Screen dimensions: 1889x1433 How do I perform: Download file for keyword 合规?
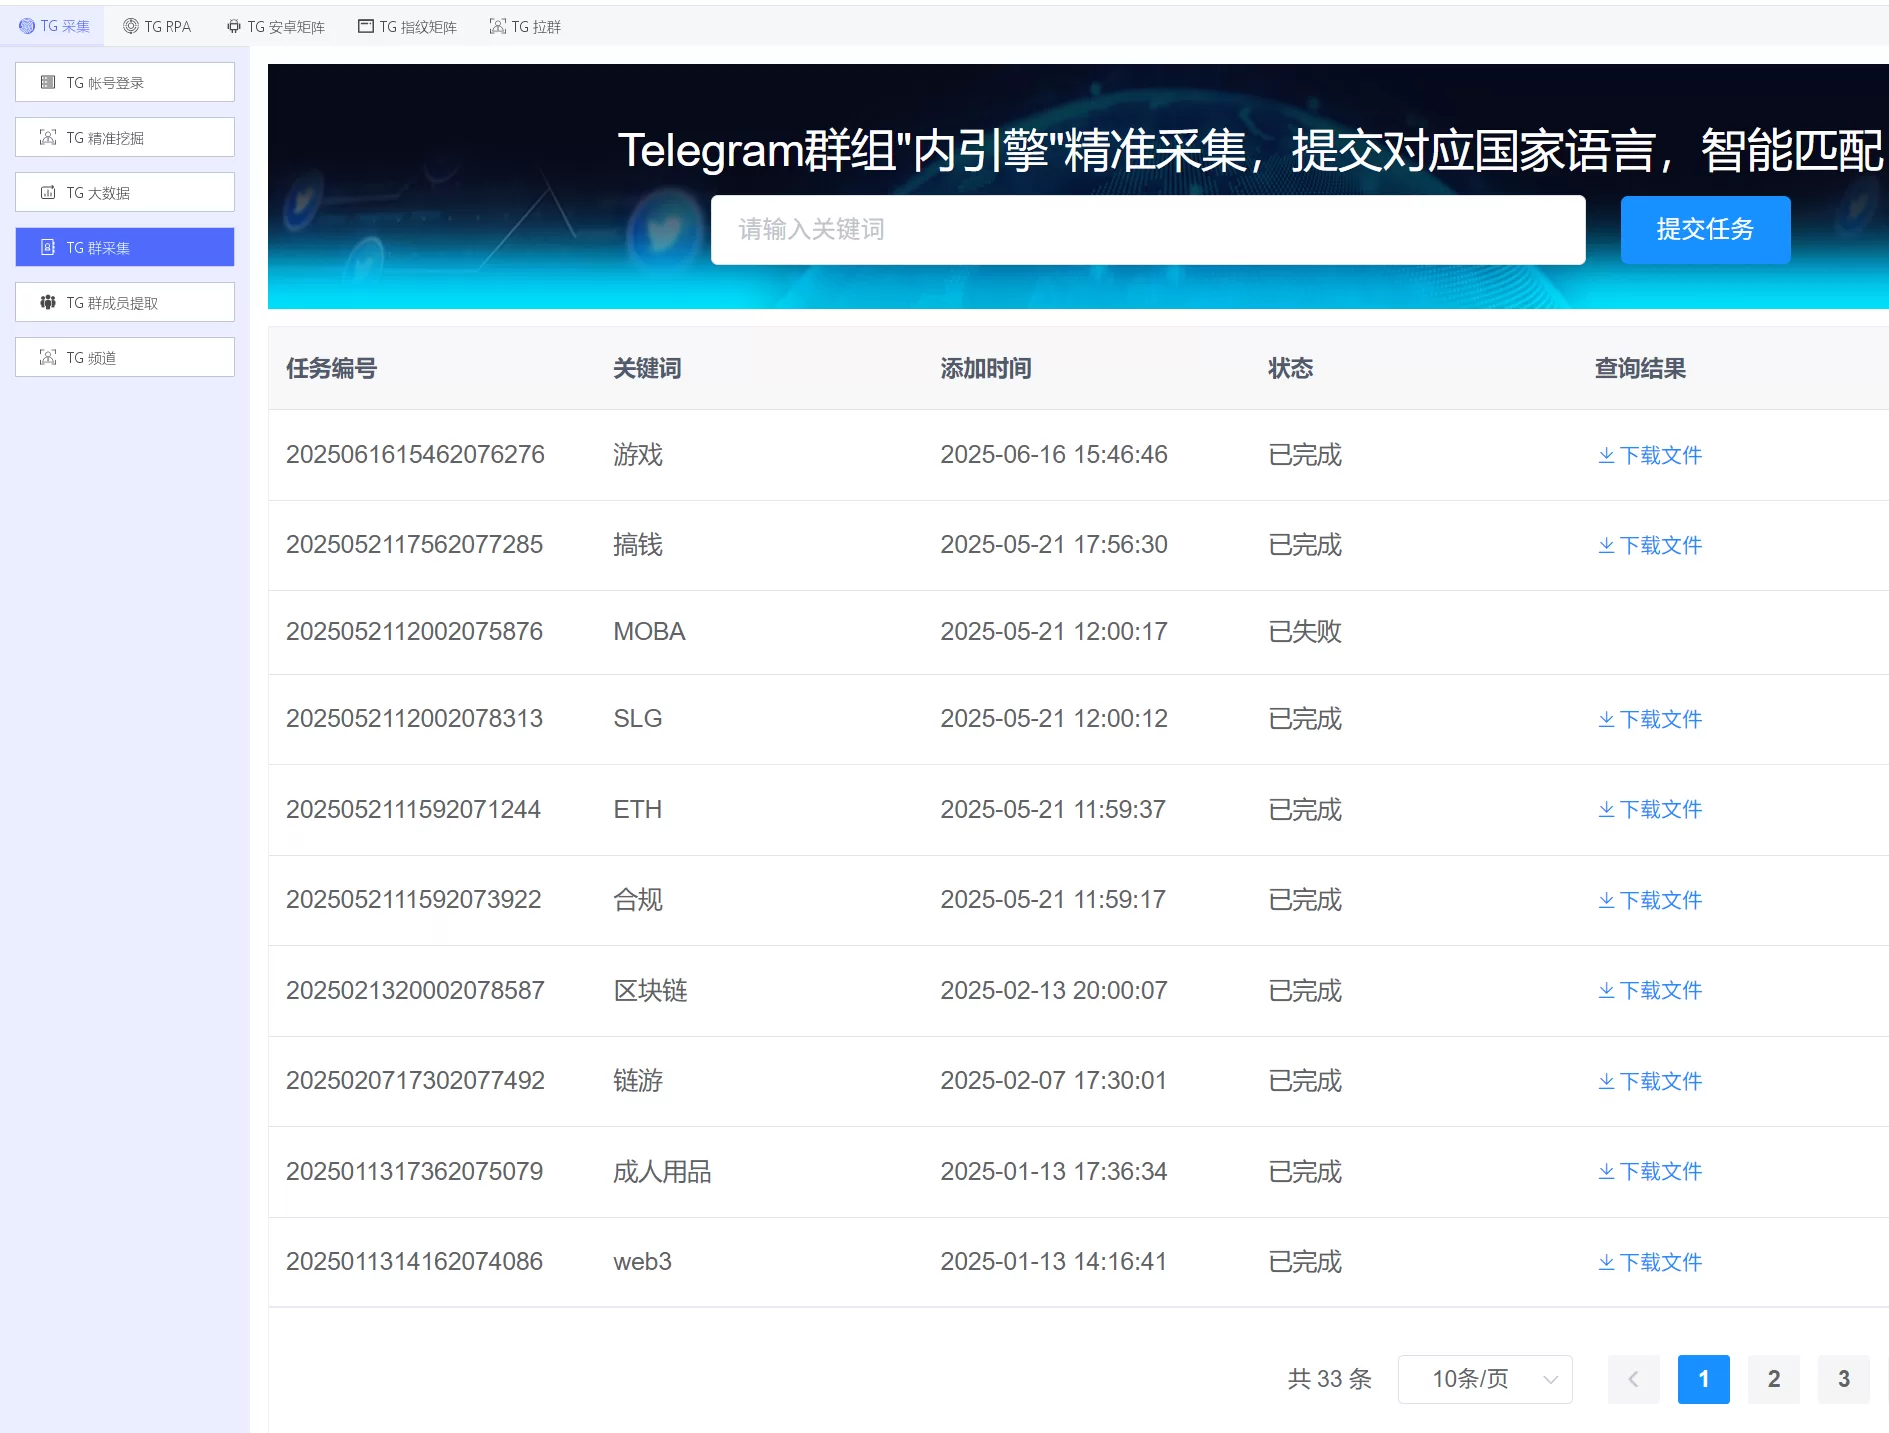(1650, 900)
